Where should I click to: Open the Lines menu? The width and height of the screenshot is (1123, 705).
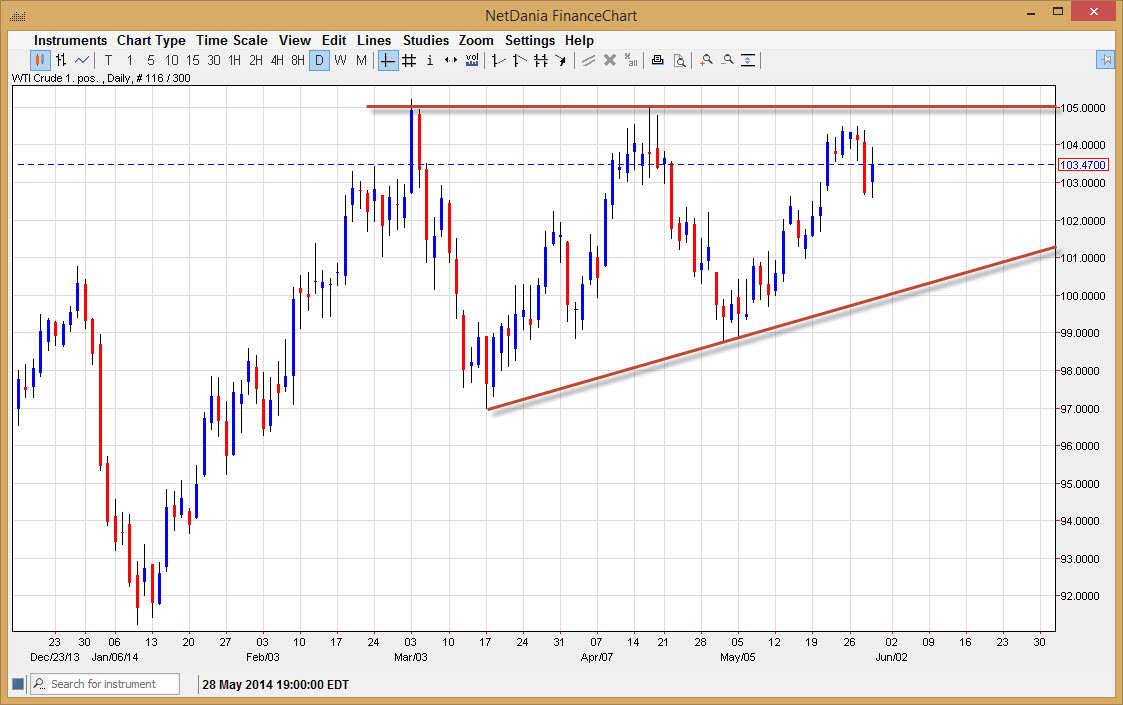374,40
